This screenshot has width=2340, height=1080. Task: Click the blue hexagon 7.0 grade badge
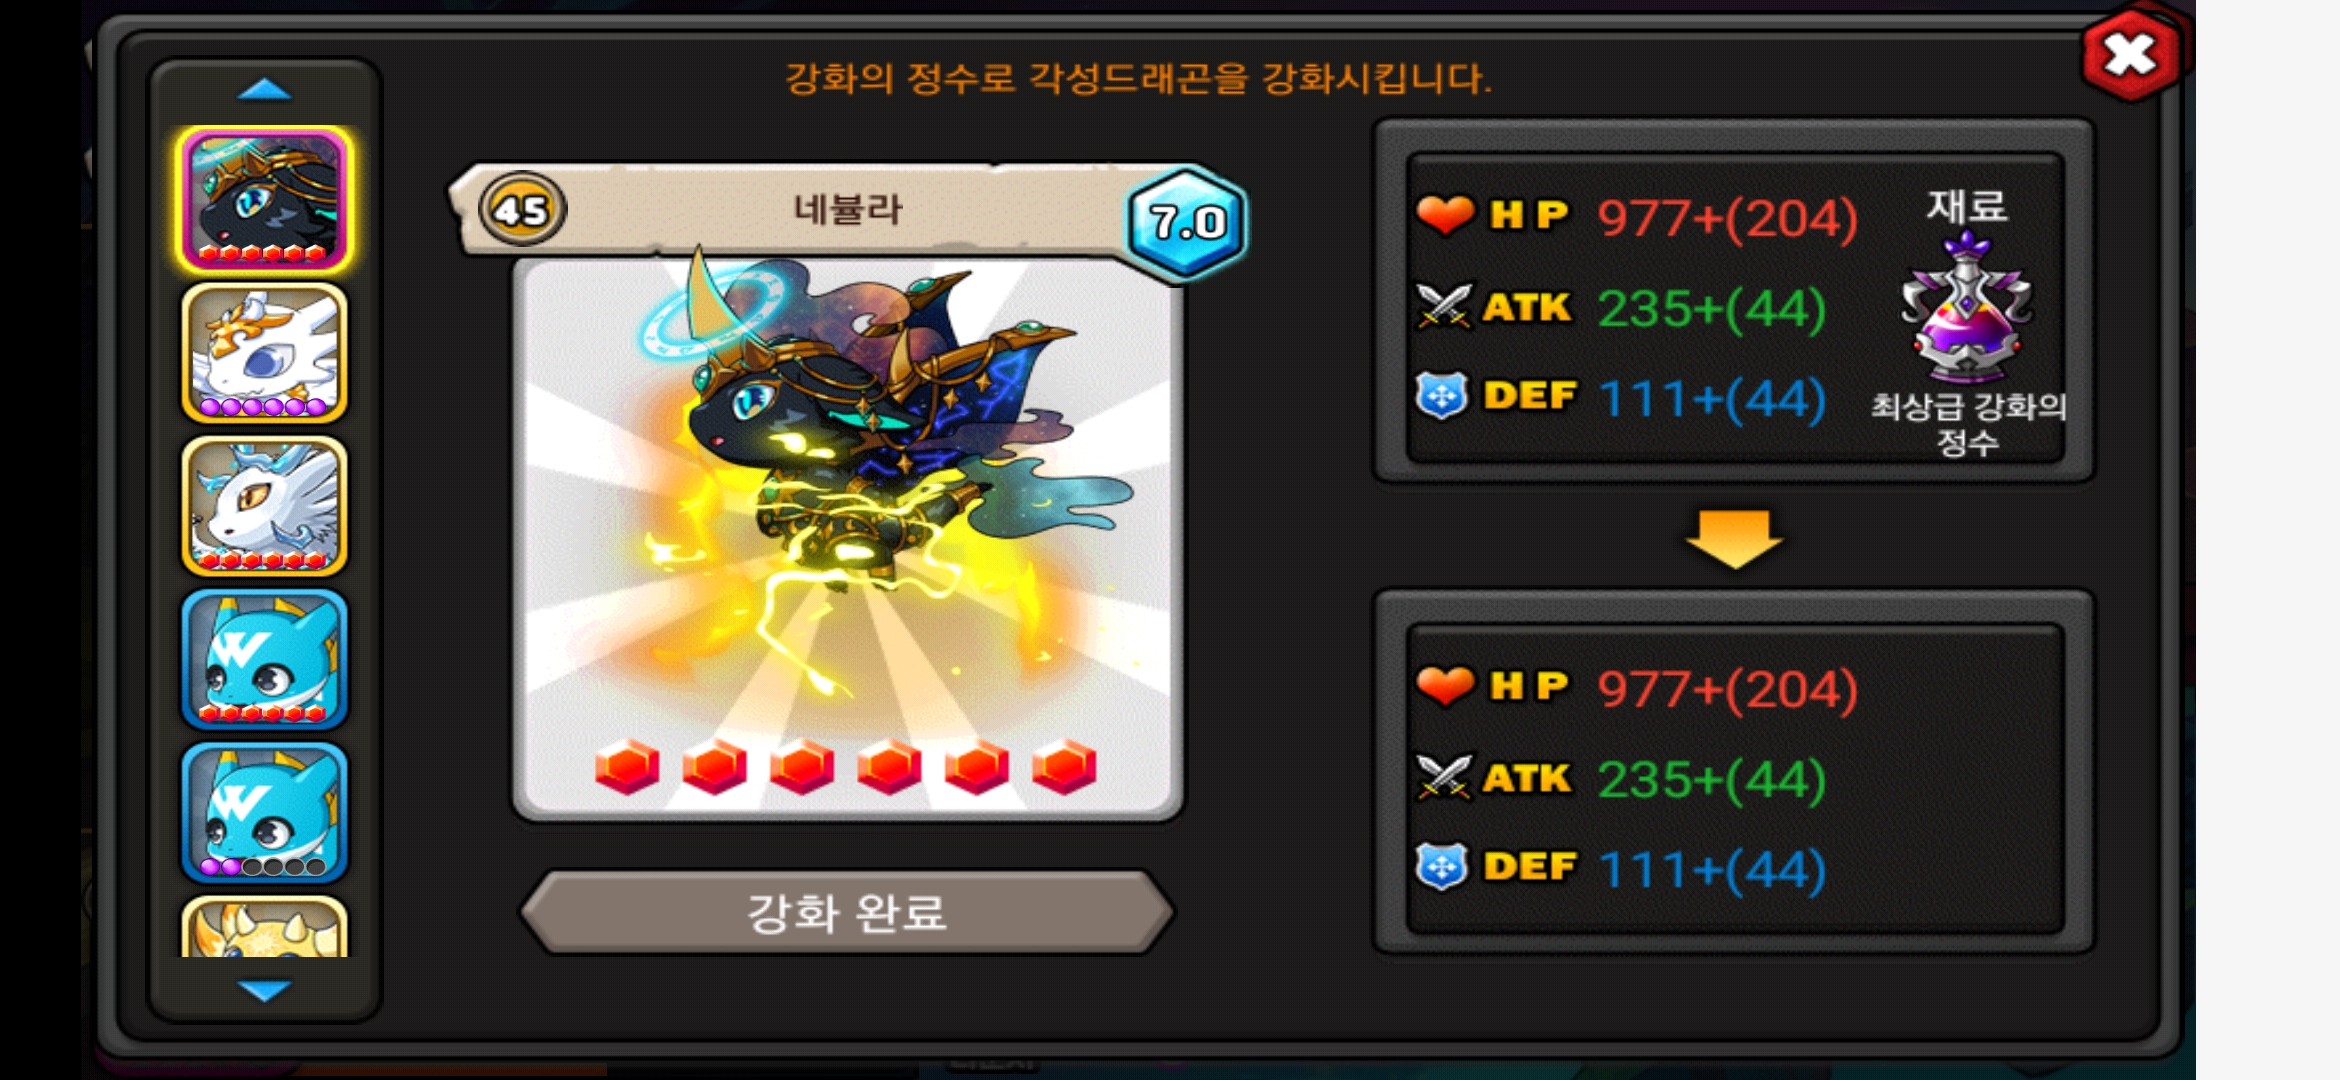point(1187,221)
